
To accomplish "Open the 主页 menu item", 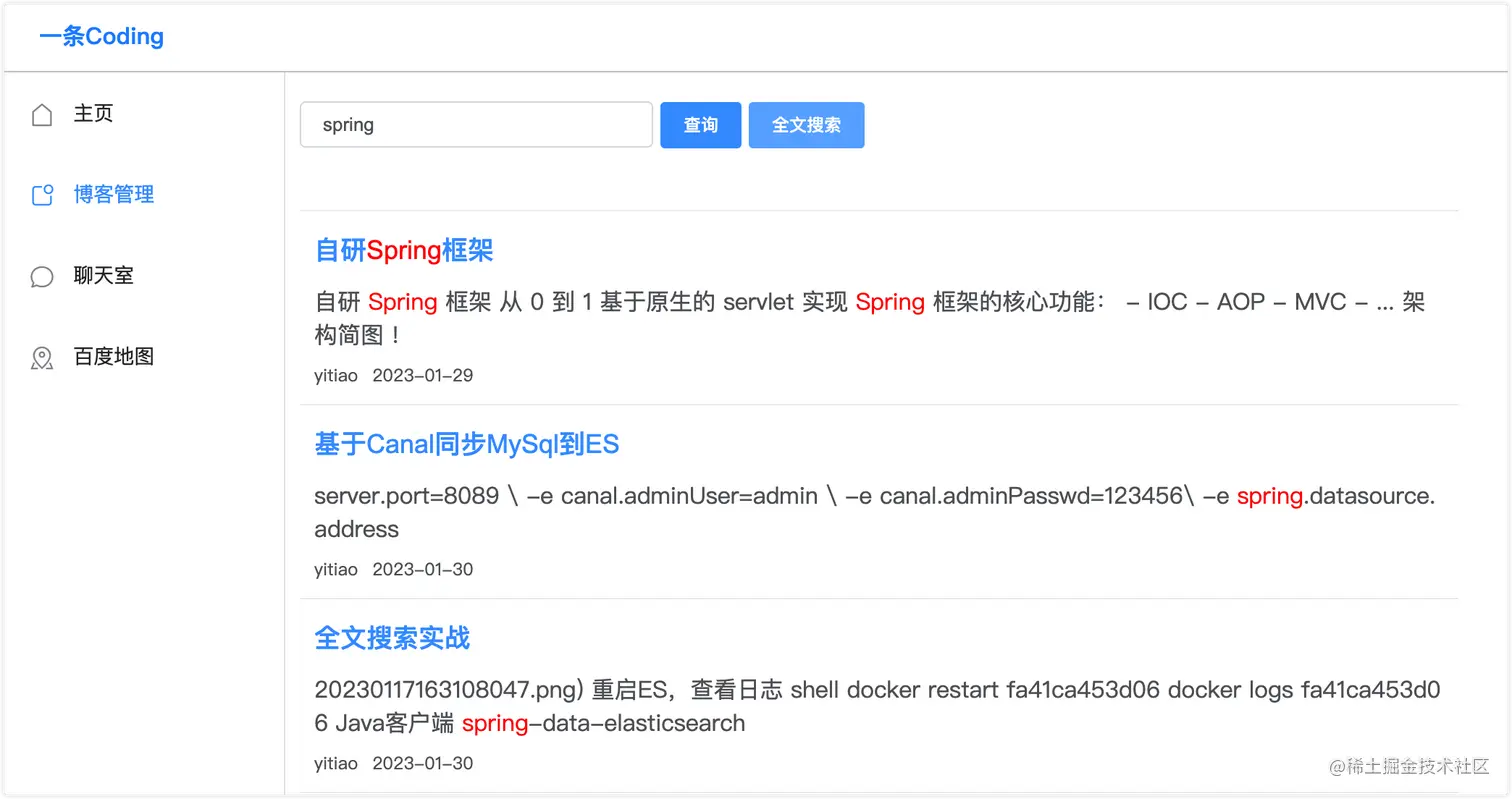I will (x=93, y=114).
